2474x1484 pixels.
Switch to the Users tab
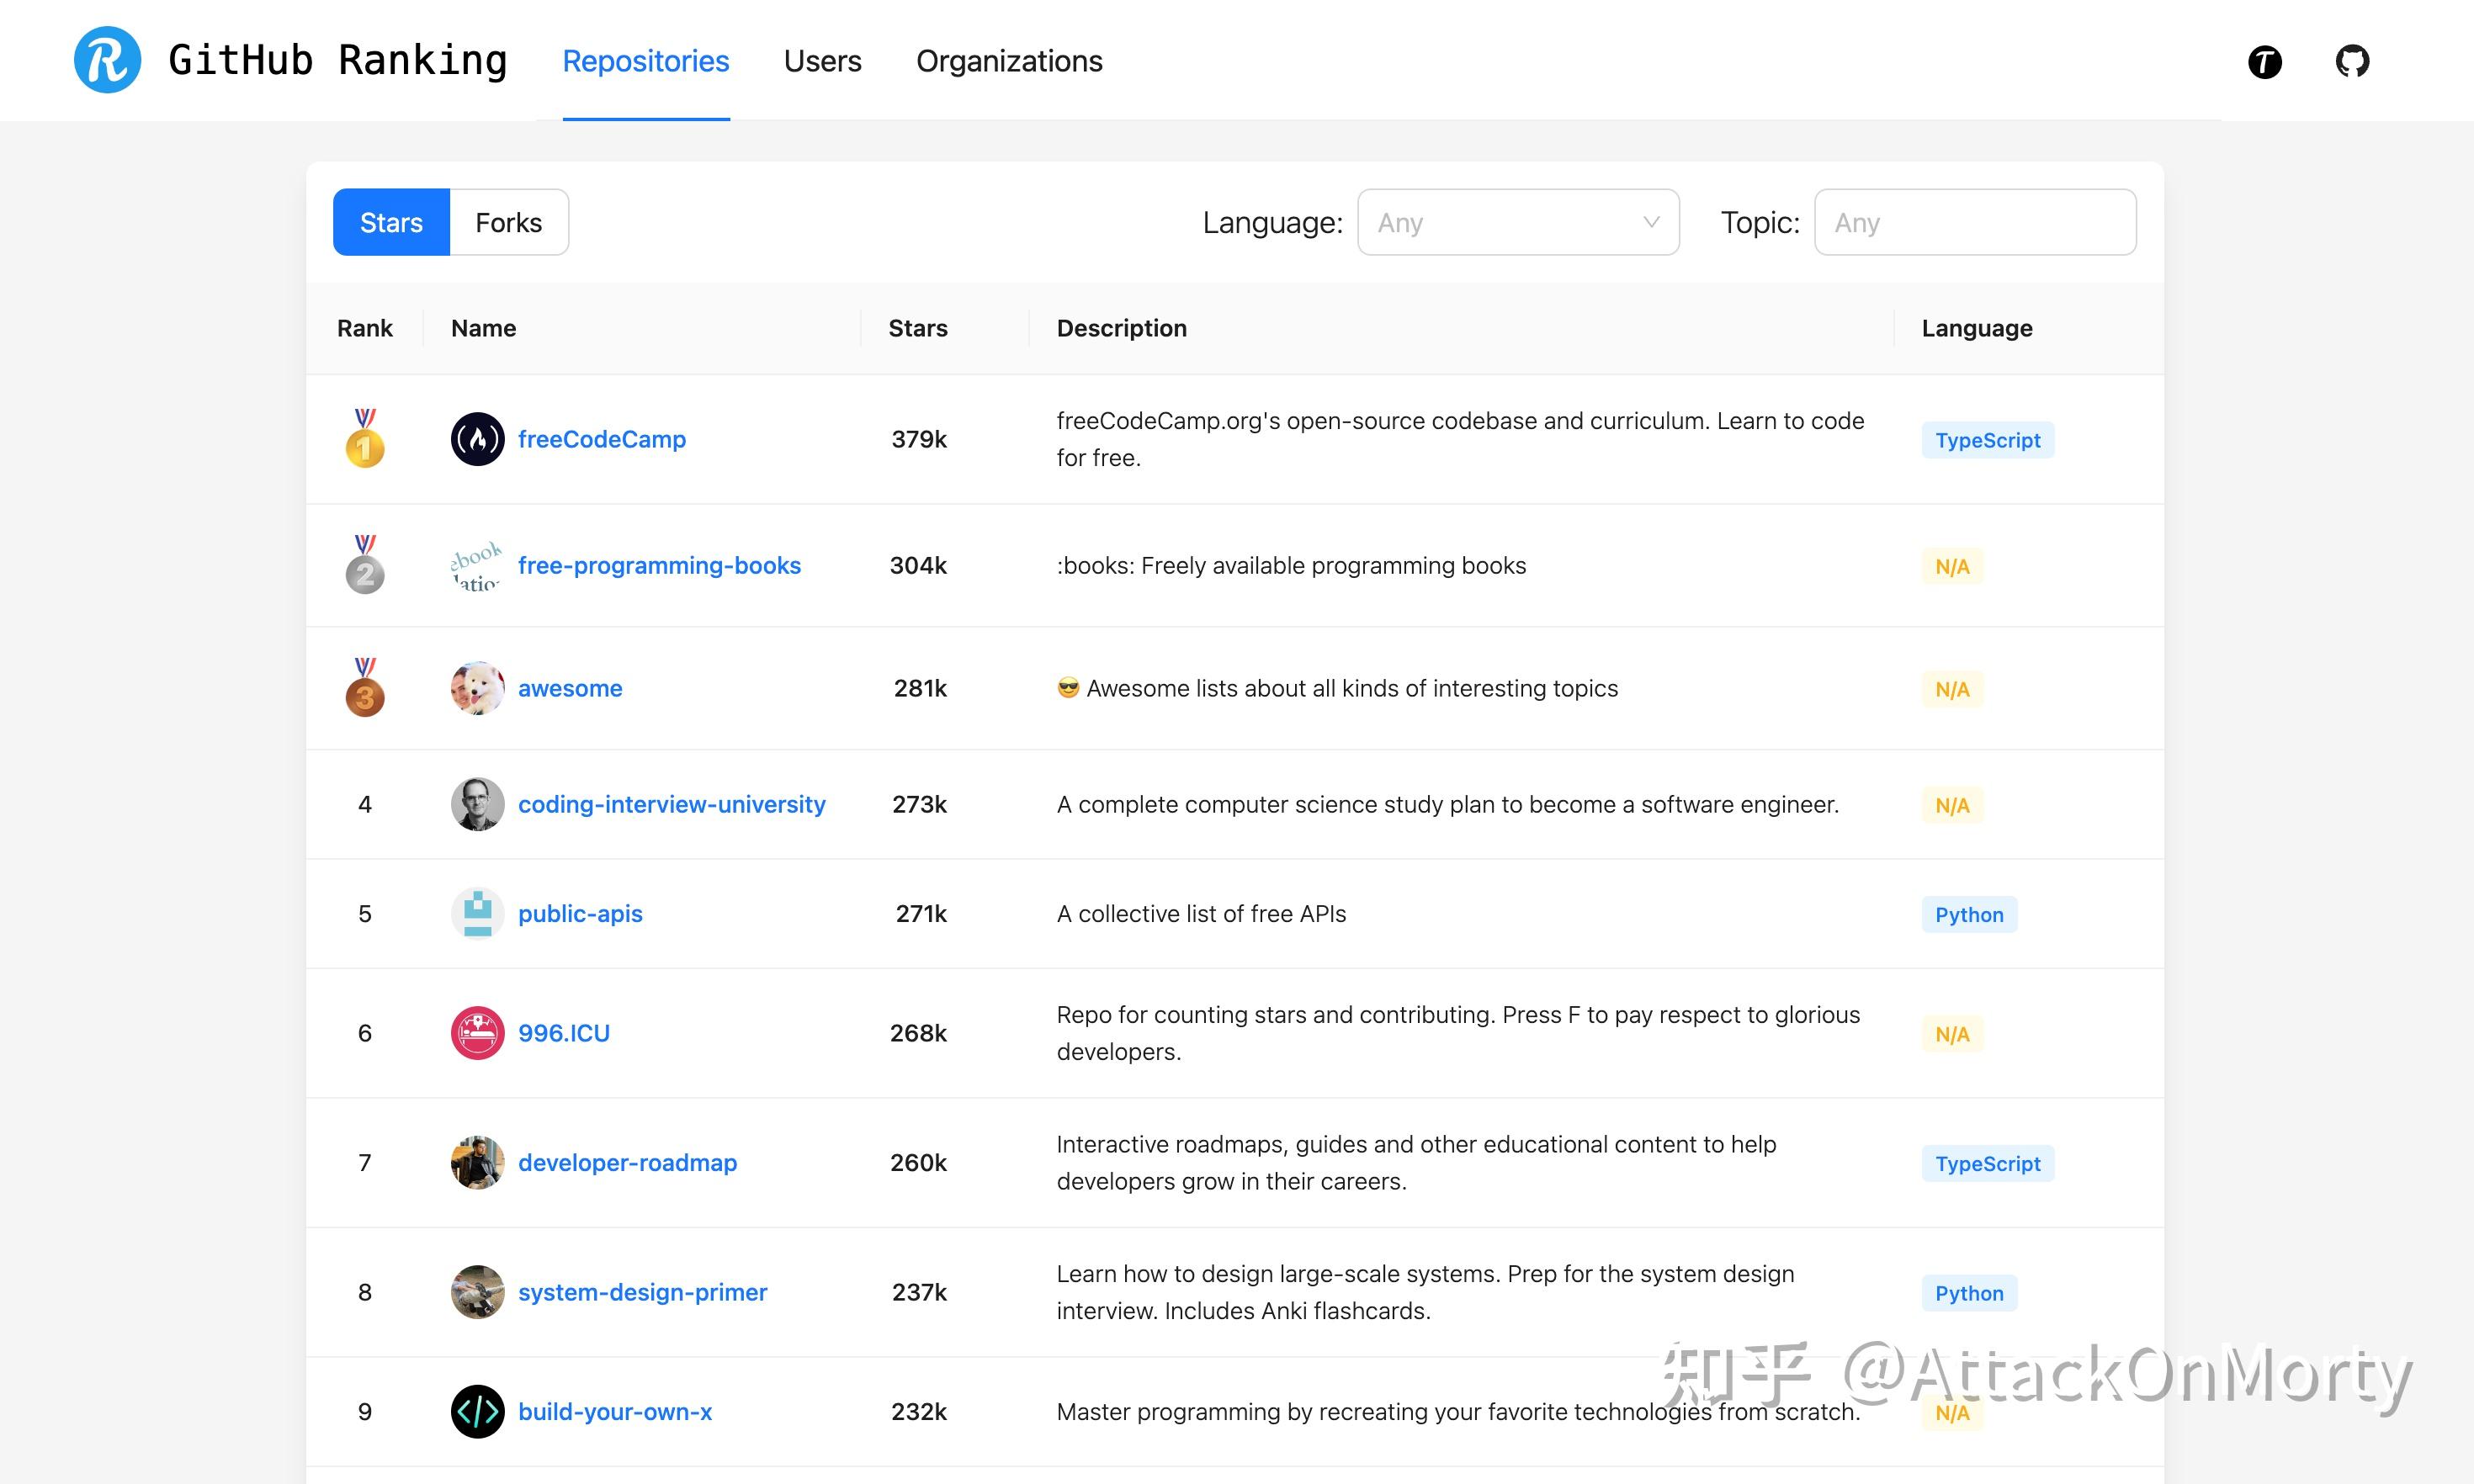822,61
